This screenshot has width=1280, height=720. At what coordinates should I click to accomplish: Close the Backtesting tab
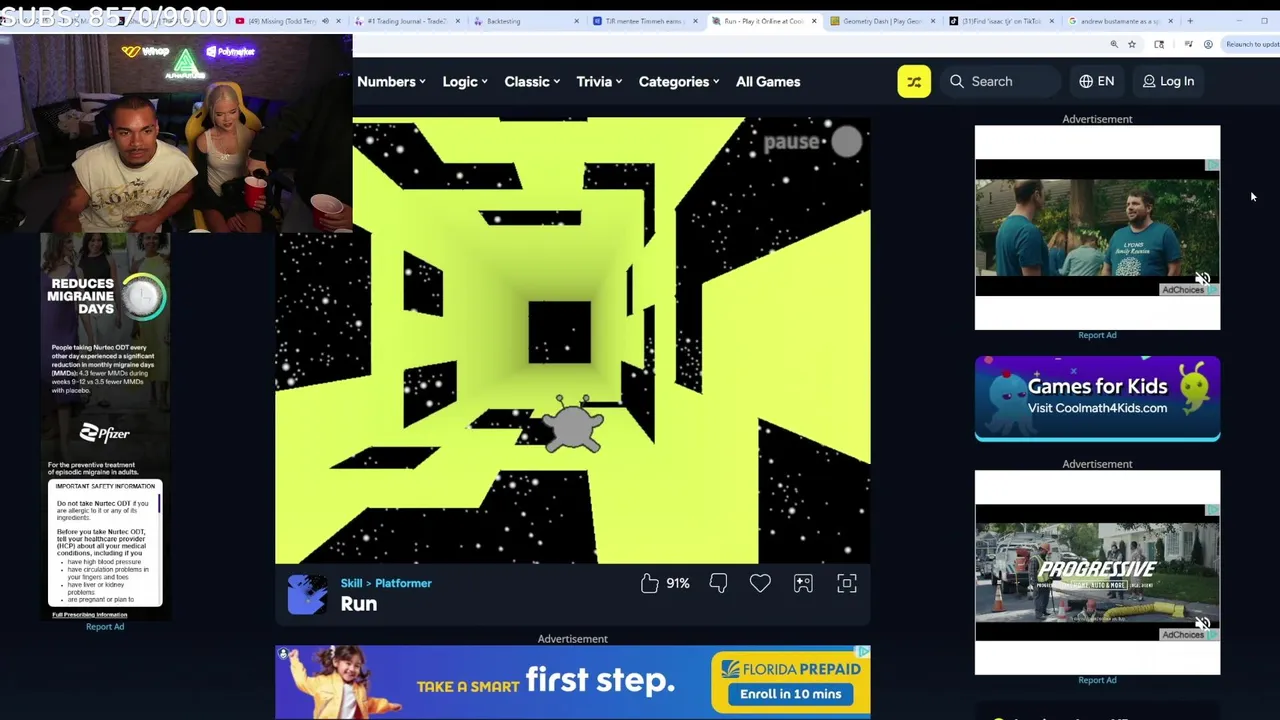tap(576, 21)
